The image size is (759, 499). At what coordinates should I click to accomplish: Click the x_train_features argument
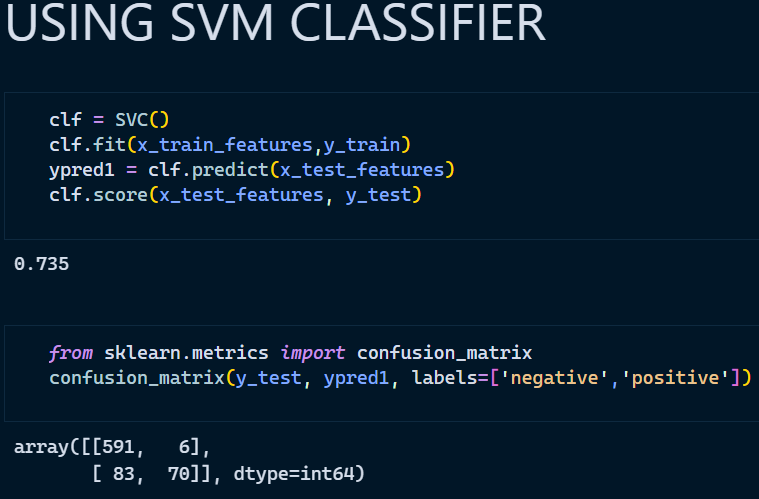point(225,145)
